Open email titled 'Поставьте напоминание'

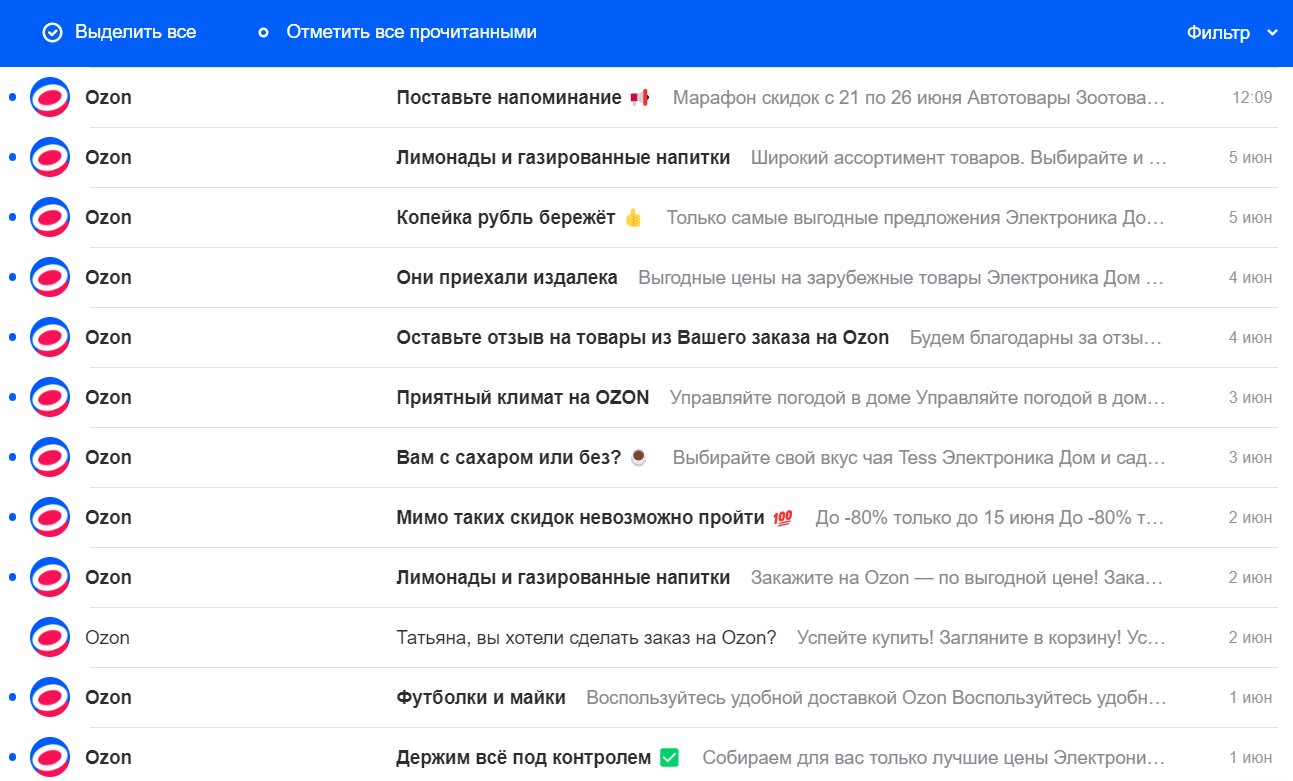[x=509, y=97]
